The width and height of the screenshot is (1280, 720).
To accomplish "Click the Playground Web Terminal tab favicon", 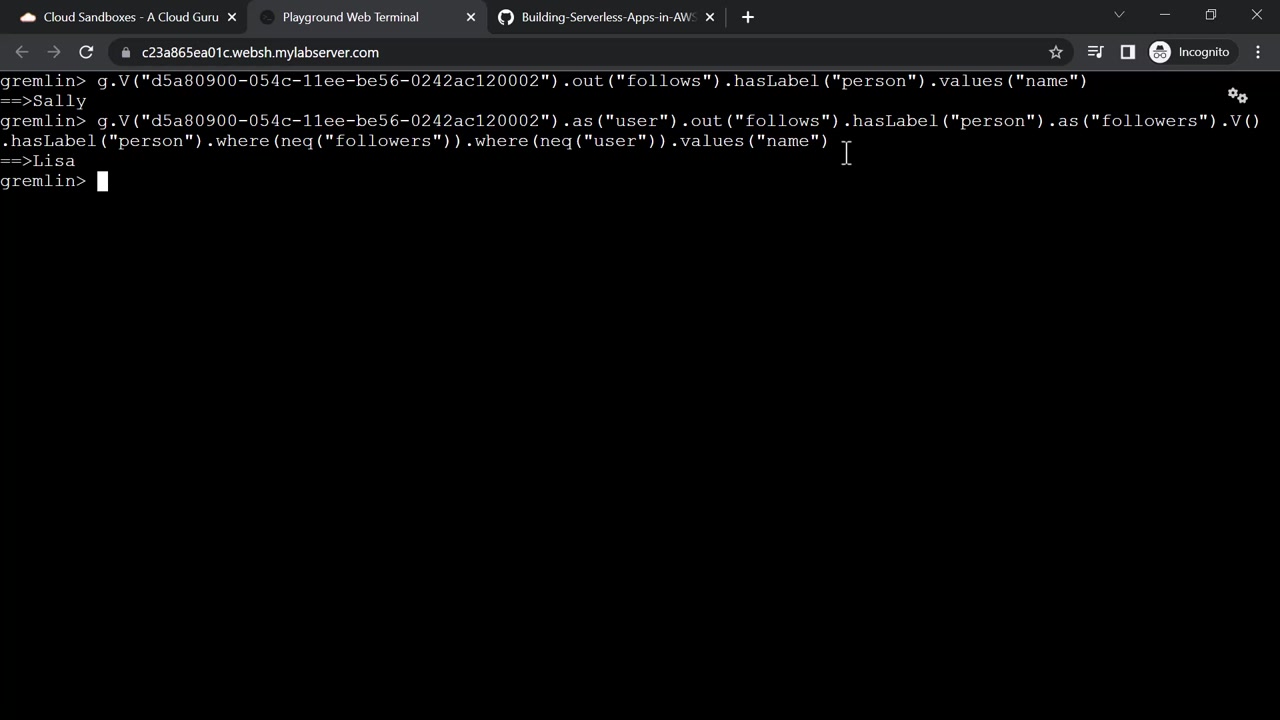I will (267, 17).
